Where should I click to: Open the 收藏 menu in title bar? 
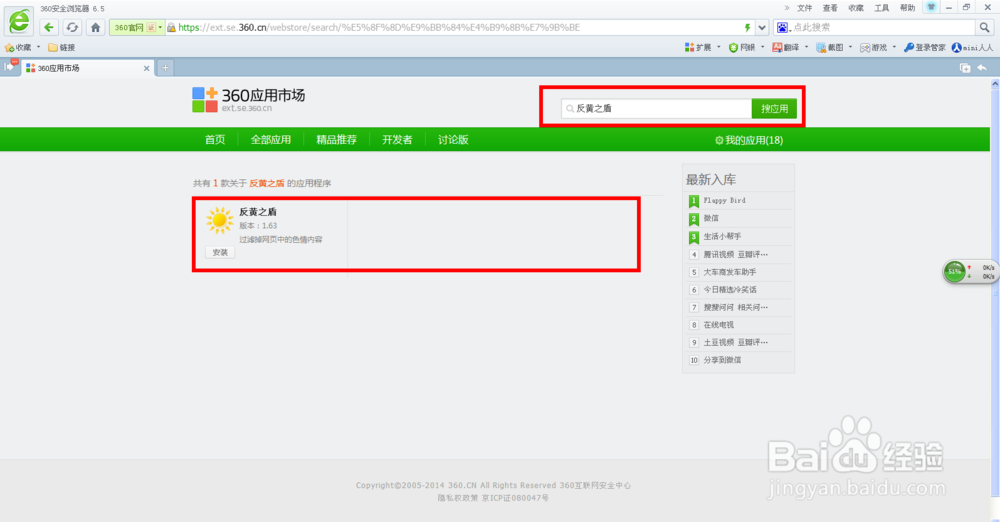856,8
